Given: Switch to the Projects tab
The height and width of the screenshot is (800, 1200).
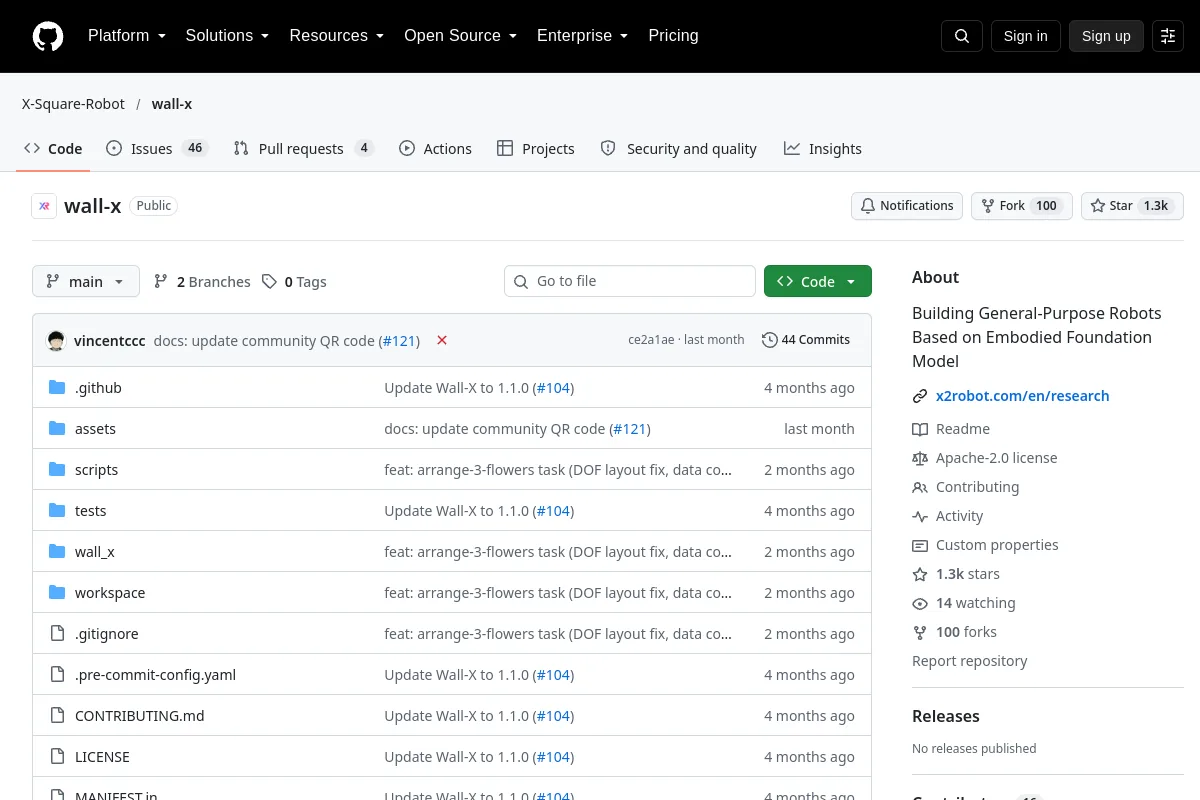Looking at the screenshot, I should [x=536, y=148].
